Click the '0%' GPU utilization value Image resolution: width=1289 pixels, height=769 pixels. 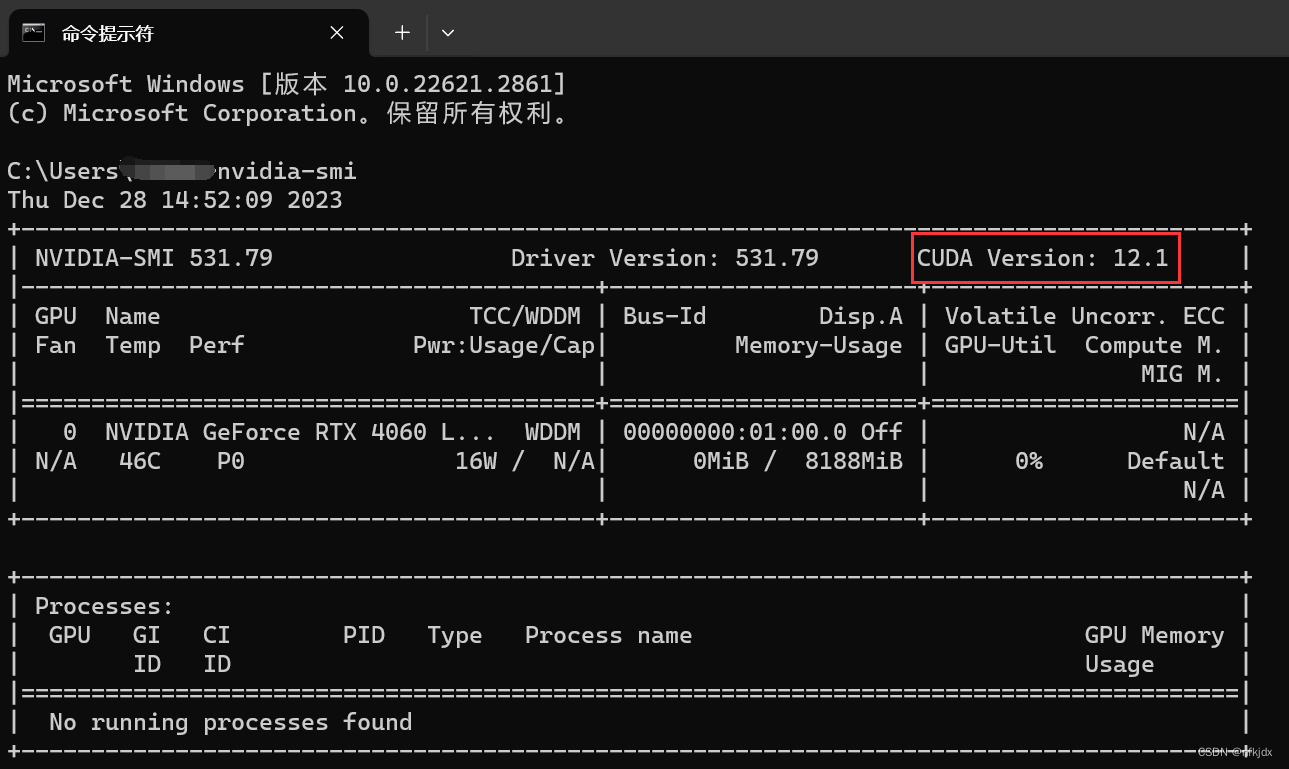[1028, 461]
